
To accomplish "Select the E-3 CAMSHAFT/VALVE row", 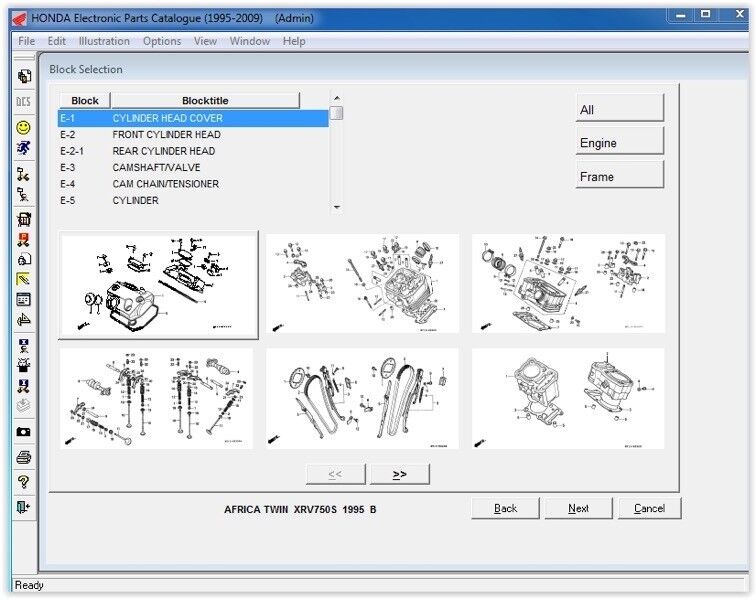I will [x=193, y=167].
